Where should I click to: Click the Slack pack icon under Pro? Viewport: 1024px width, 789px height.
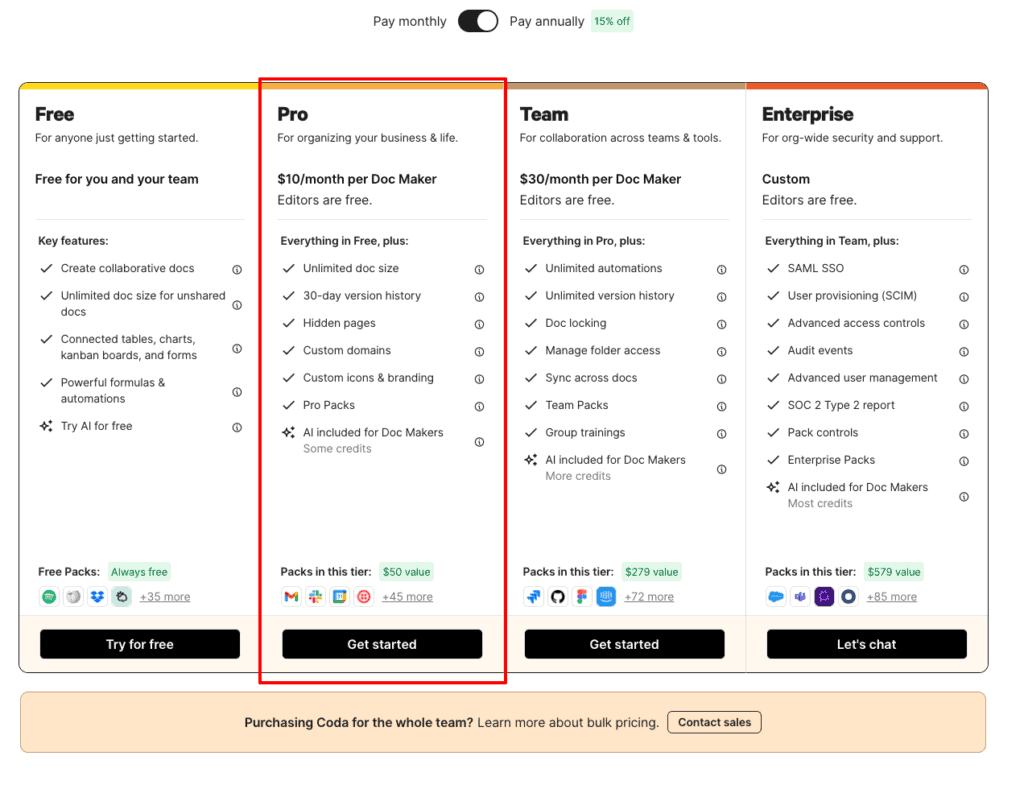pos(316,596)
